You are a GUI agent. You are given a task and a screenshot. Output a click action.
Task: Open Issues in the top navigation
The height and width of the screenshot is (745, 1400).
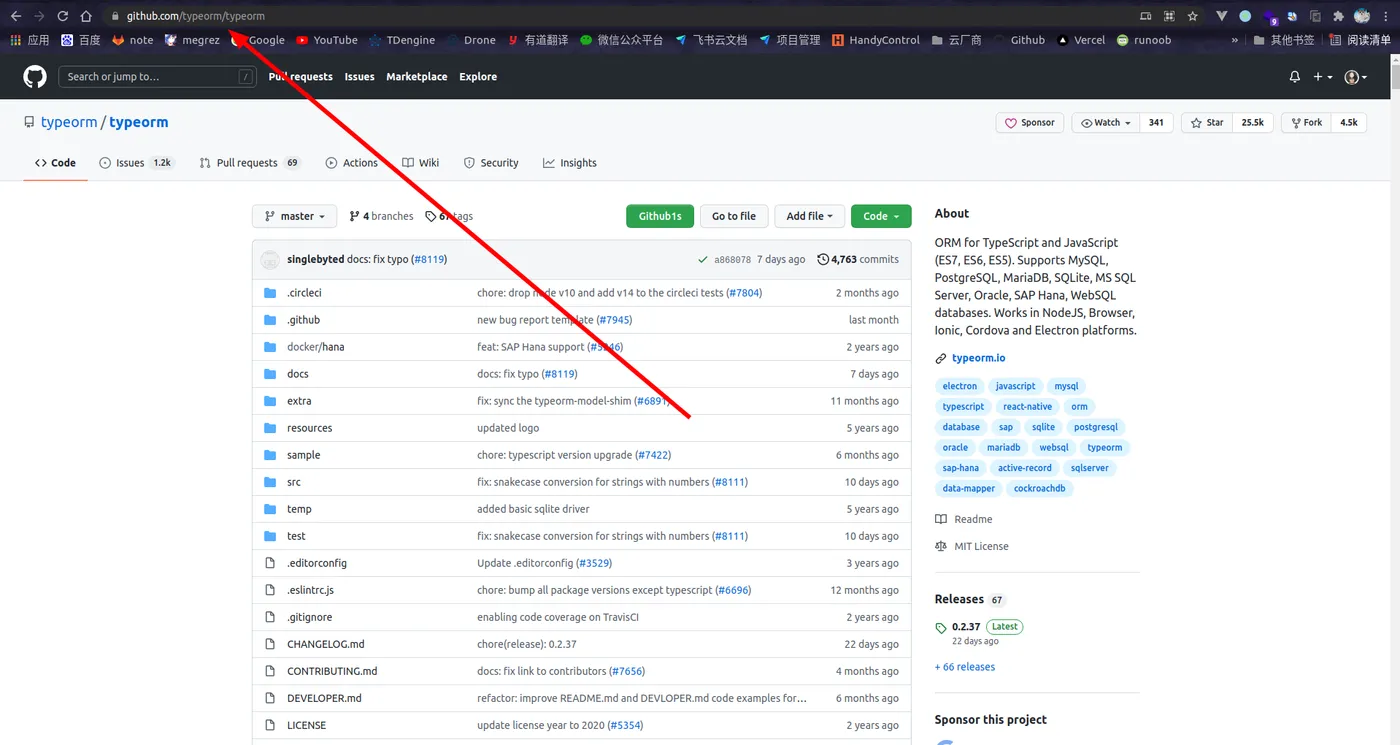[x=359, y=77]
